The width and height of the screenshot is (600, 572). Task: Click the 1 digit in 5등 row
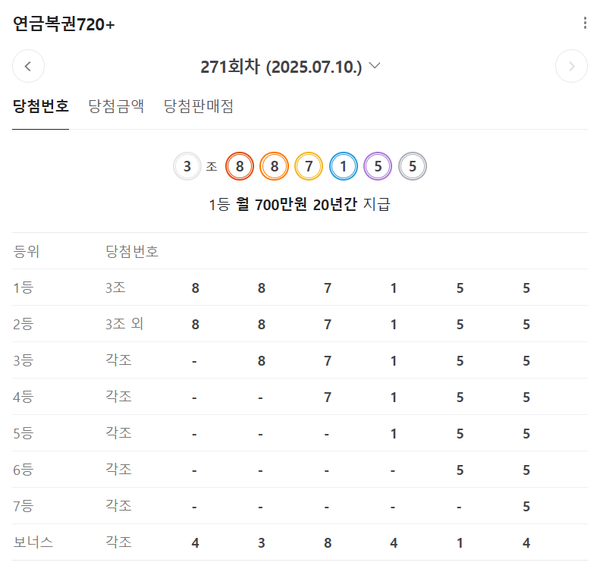pyautogui.click(x=393, y=433)
